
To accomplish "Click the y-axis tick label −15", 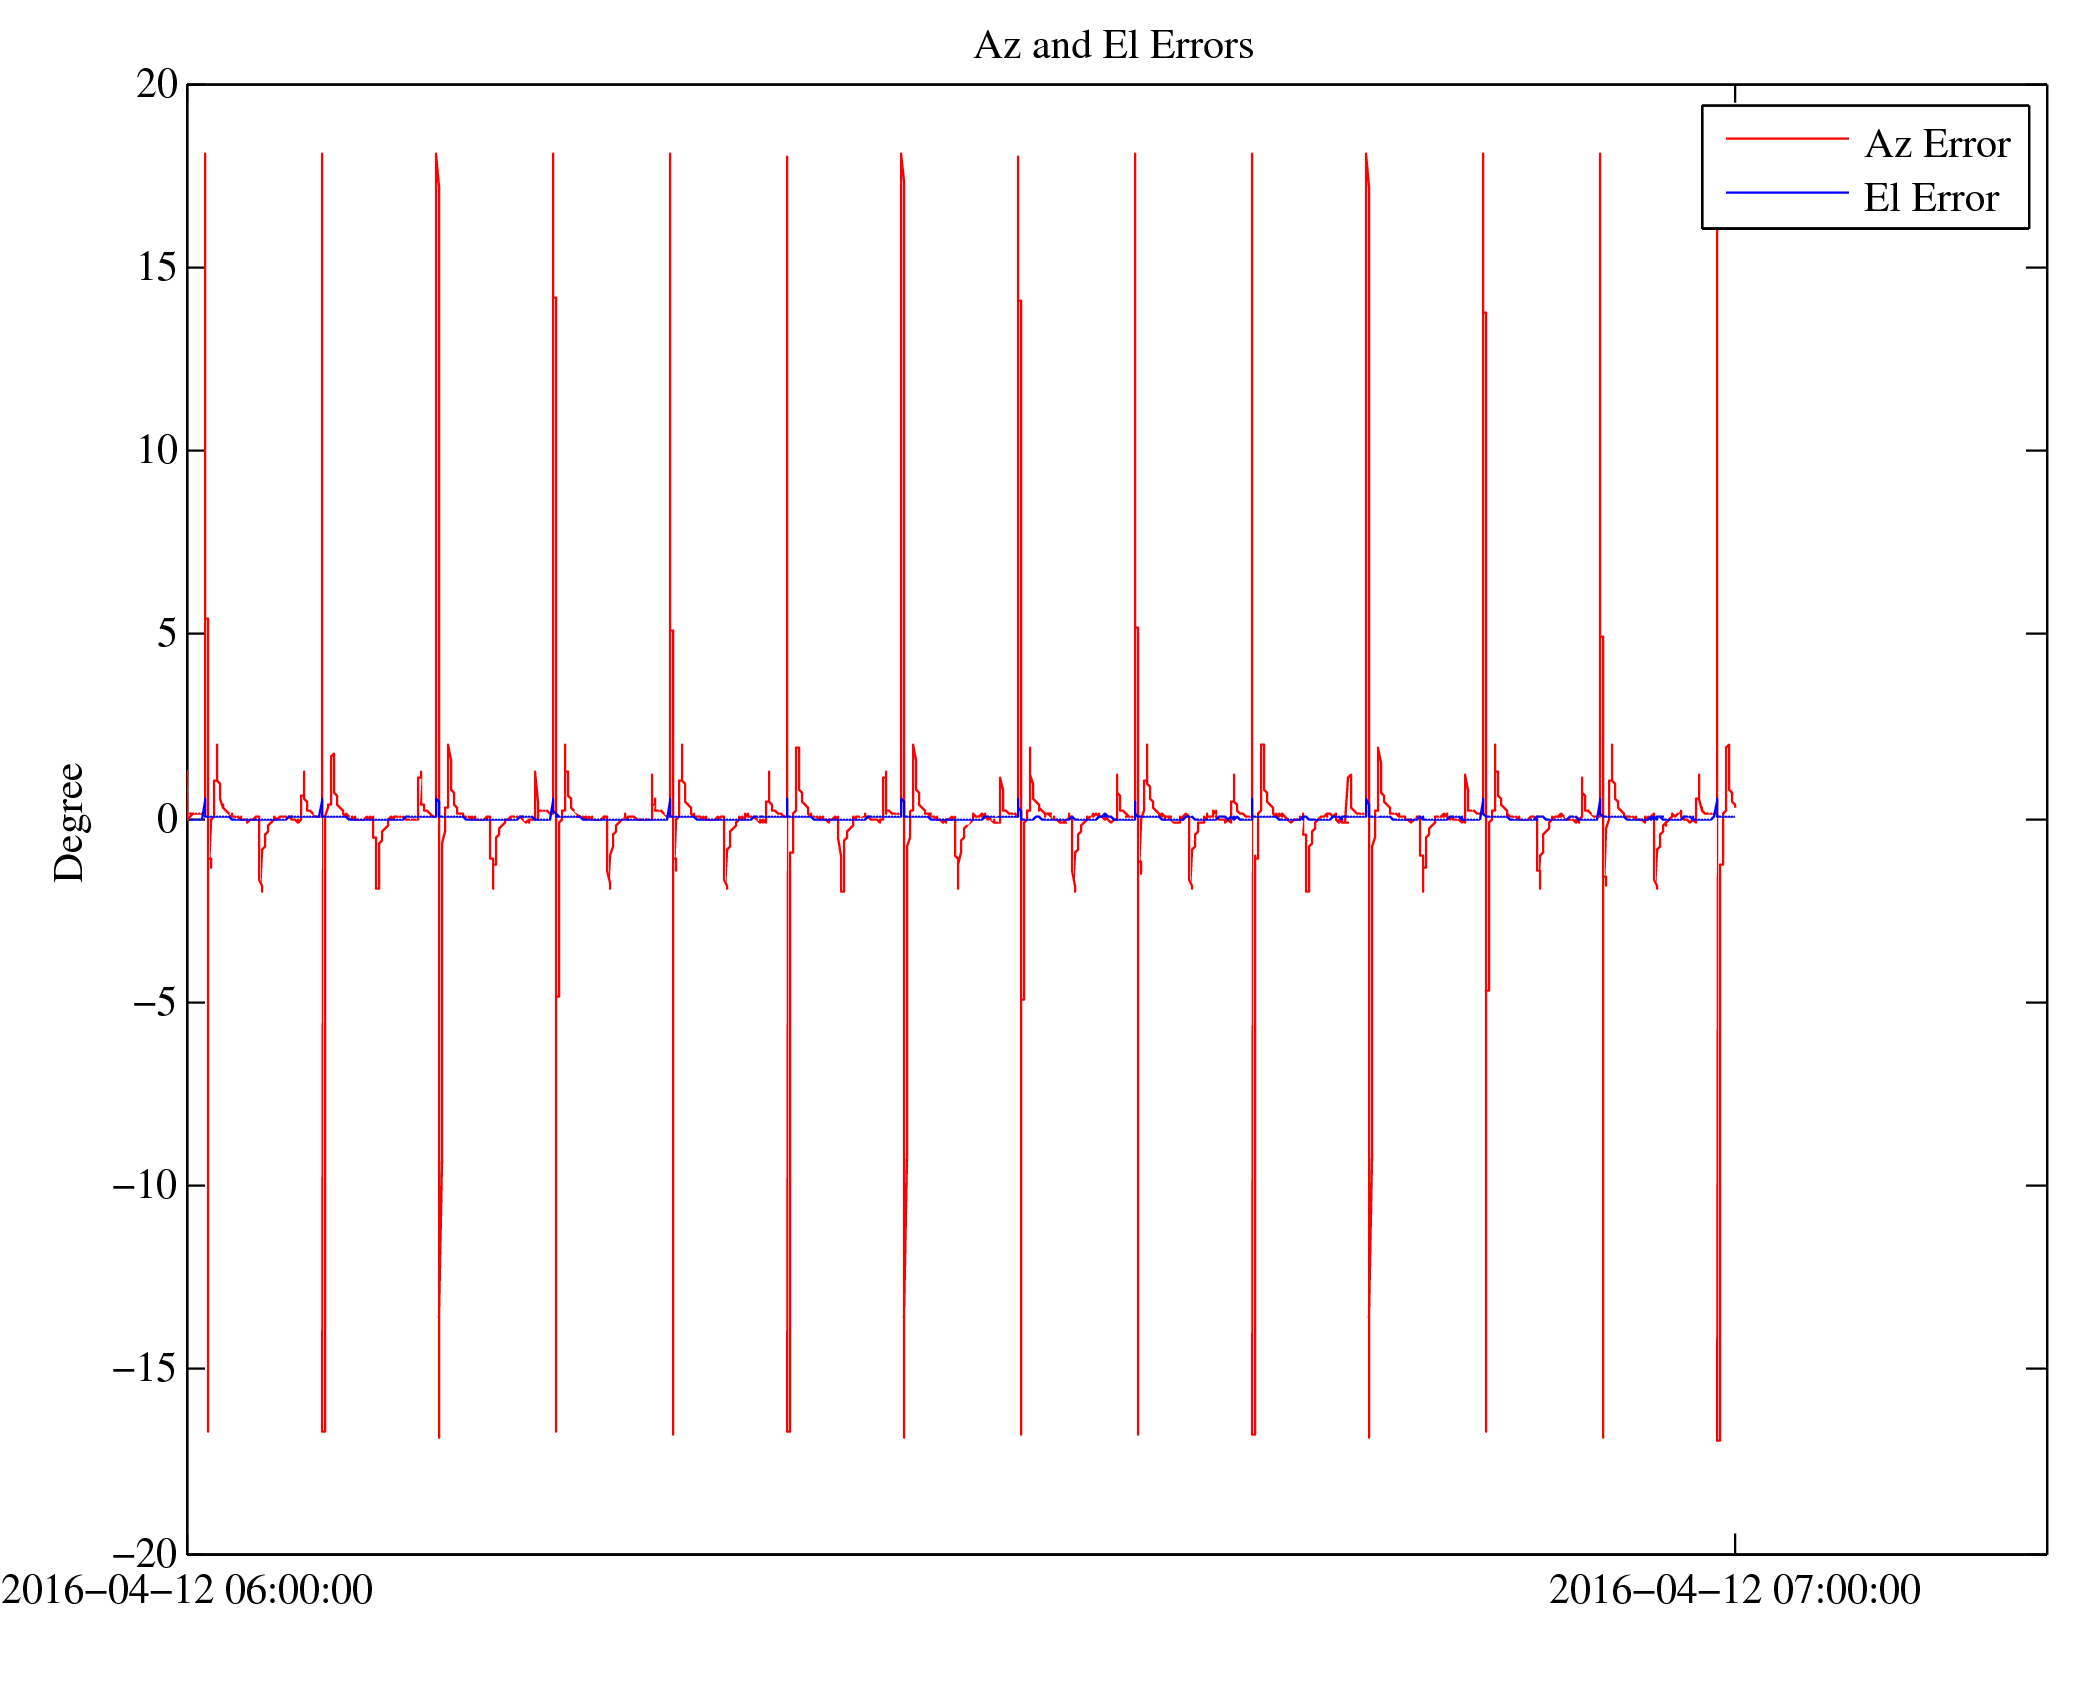I will (145, 1369).
